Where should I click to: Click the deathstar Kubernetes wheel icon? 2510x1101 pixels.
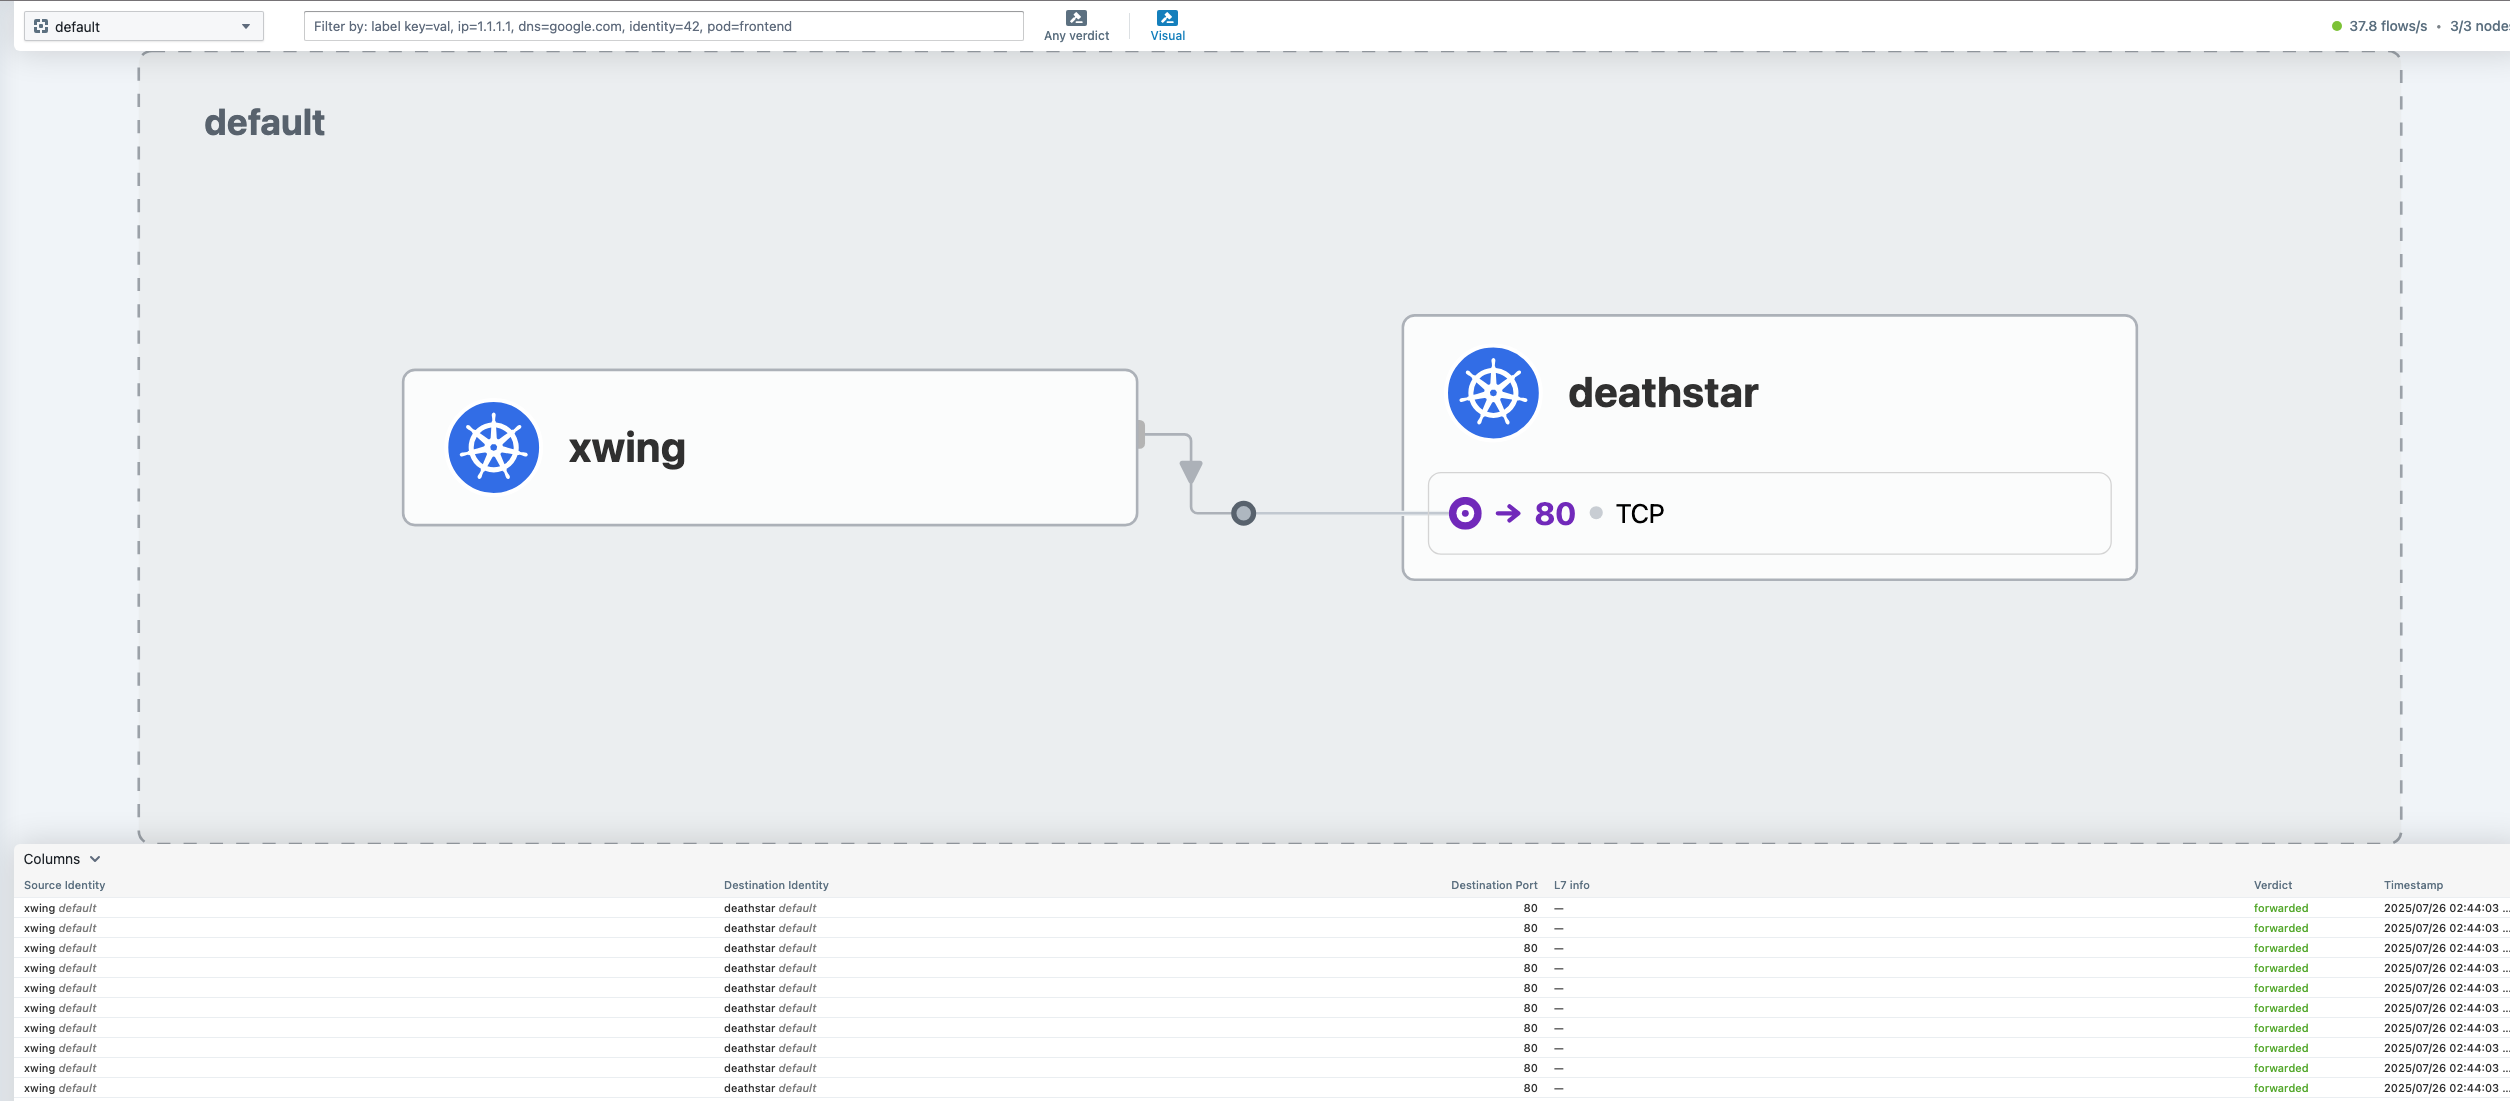[1492, 393]
